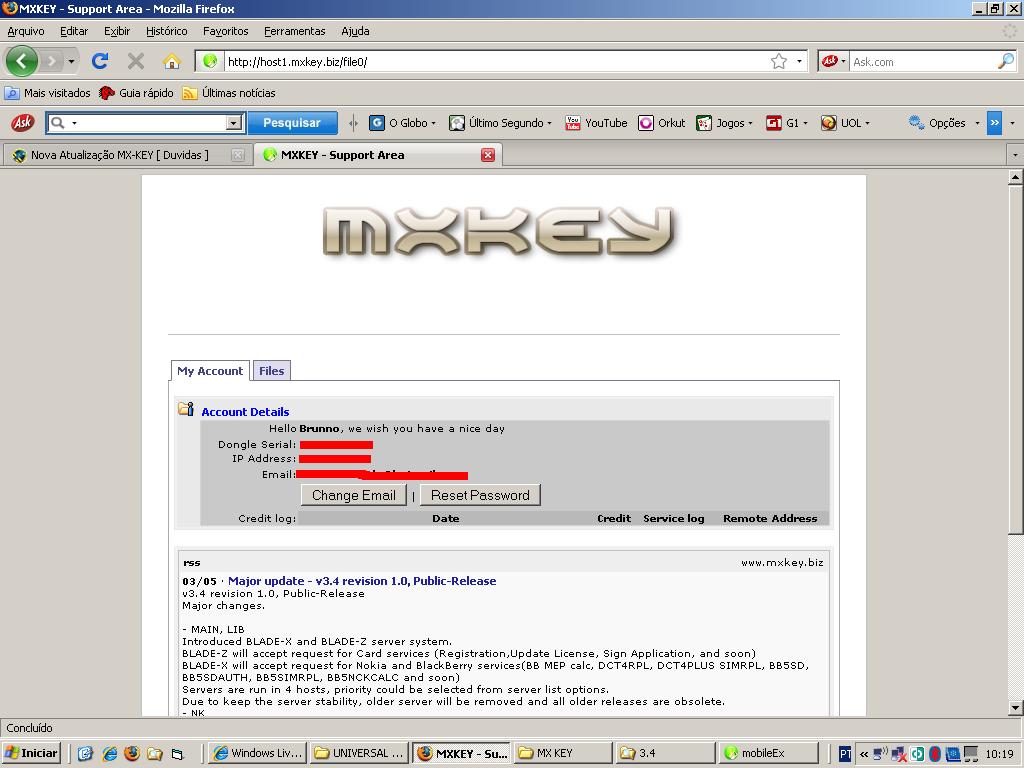Reload the page with the Refresh icon
The width and height of the screenshot is (1024, 768).
(x=100, y=61)
